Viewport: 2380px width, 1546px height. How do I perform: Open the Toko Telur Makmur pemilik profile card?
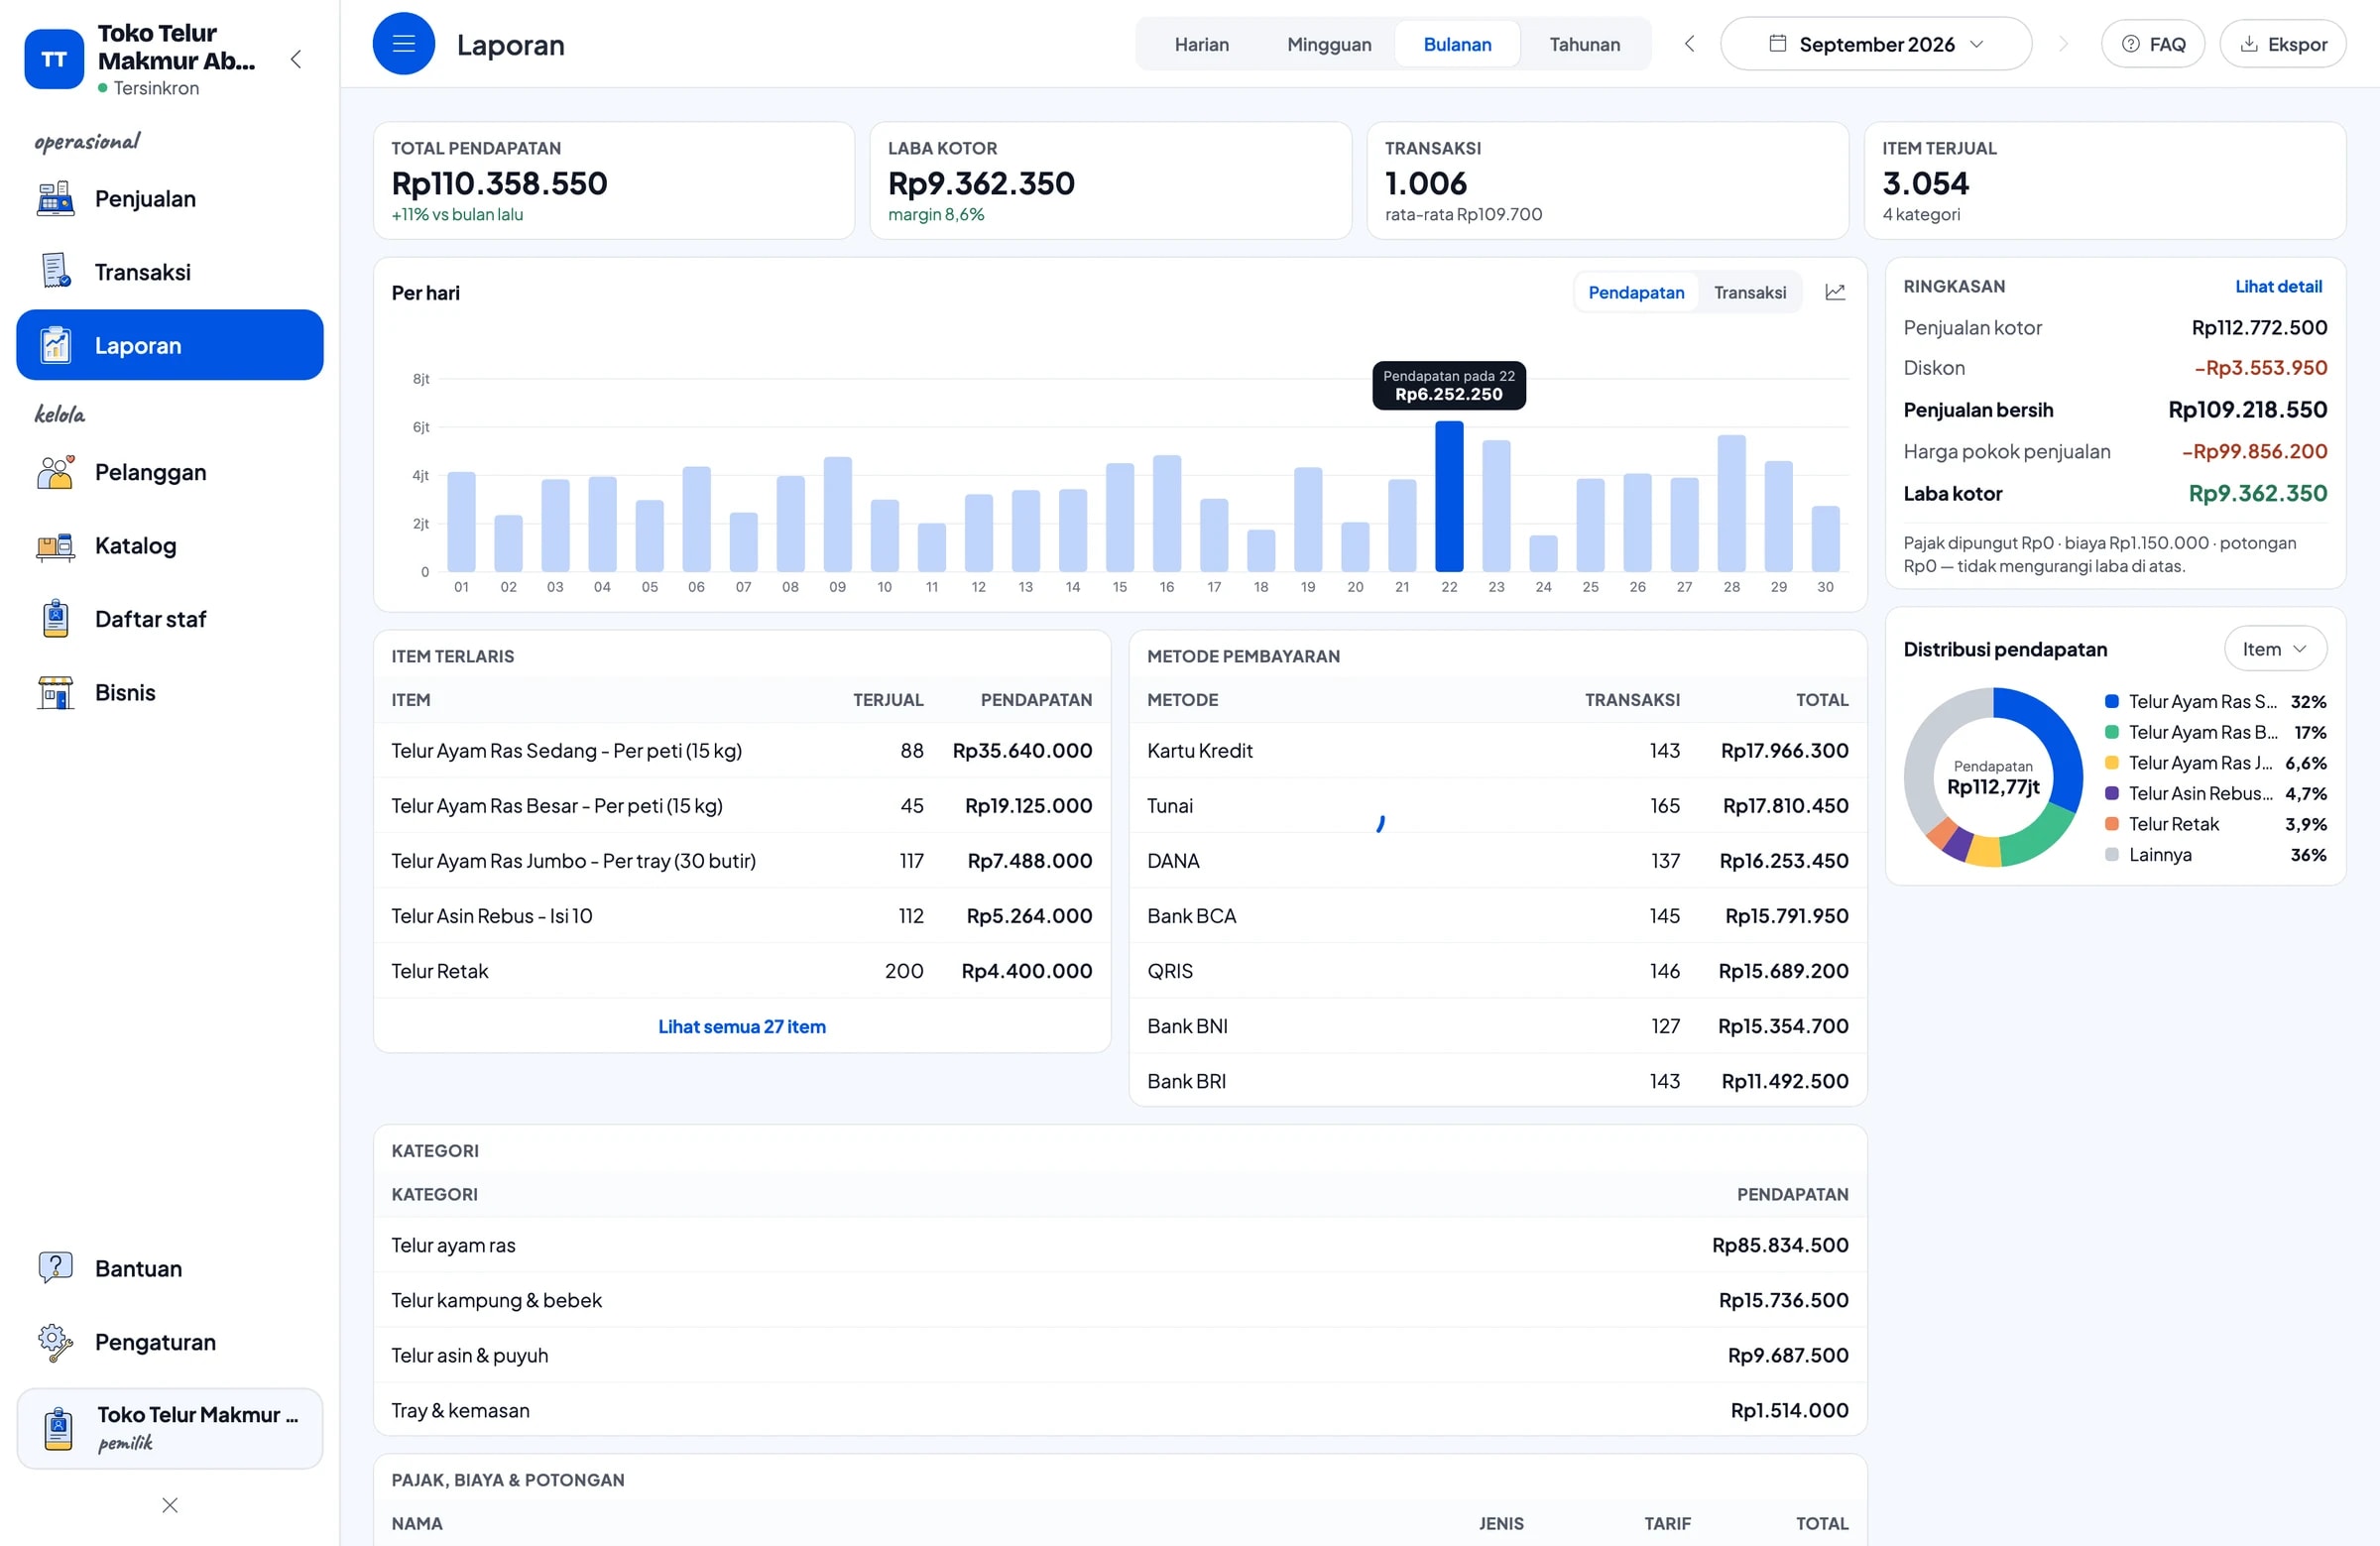[170, 1428]
